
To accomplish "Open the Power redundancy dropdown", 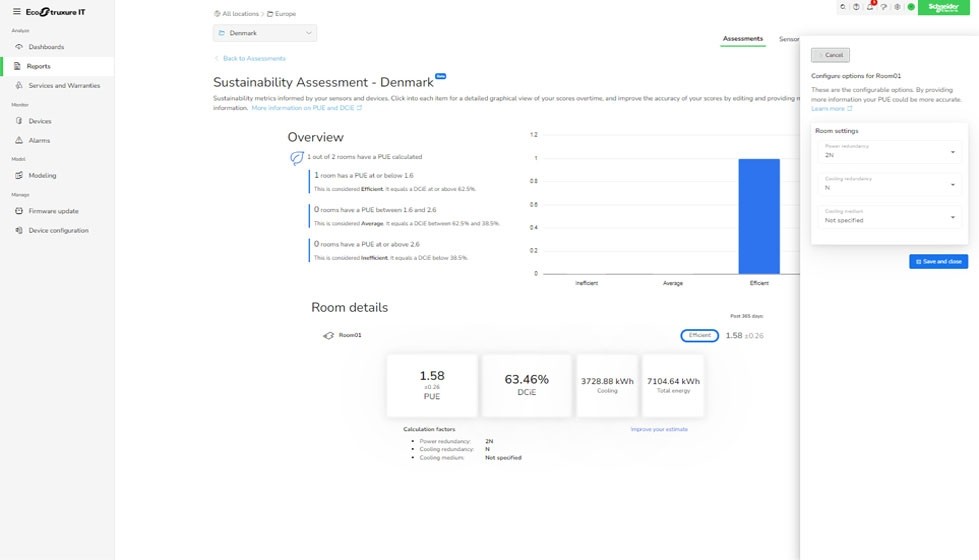I will pos(889,152).
